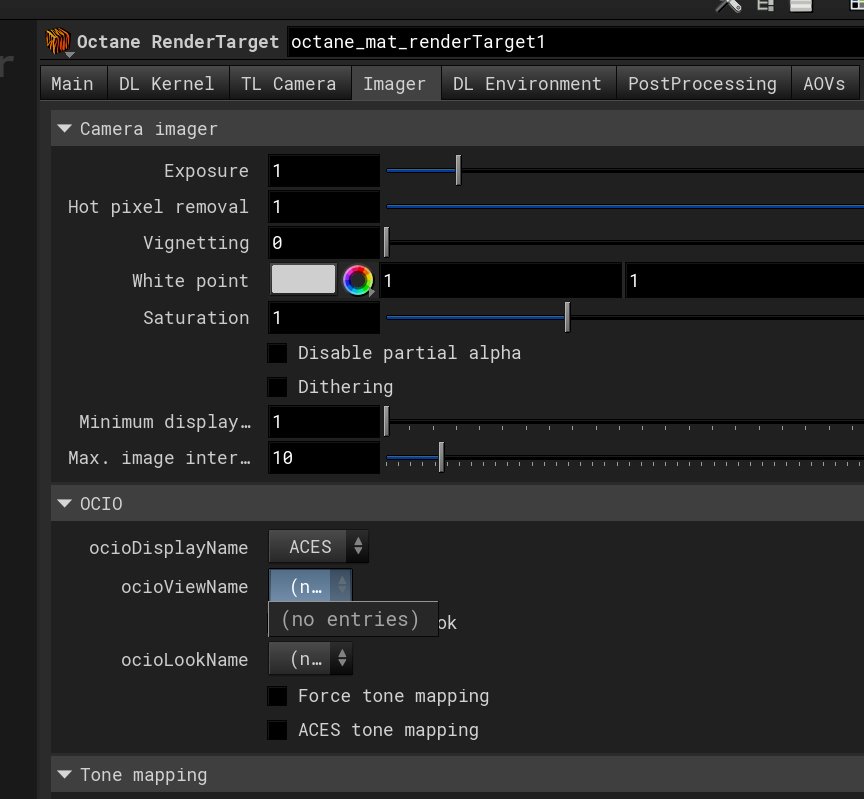The image size is (864, 799).
Task: Tick the ACES tone mapping checkbox
Action: tap(278, 730)
